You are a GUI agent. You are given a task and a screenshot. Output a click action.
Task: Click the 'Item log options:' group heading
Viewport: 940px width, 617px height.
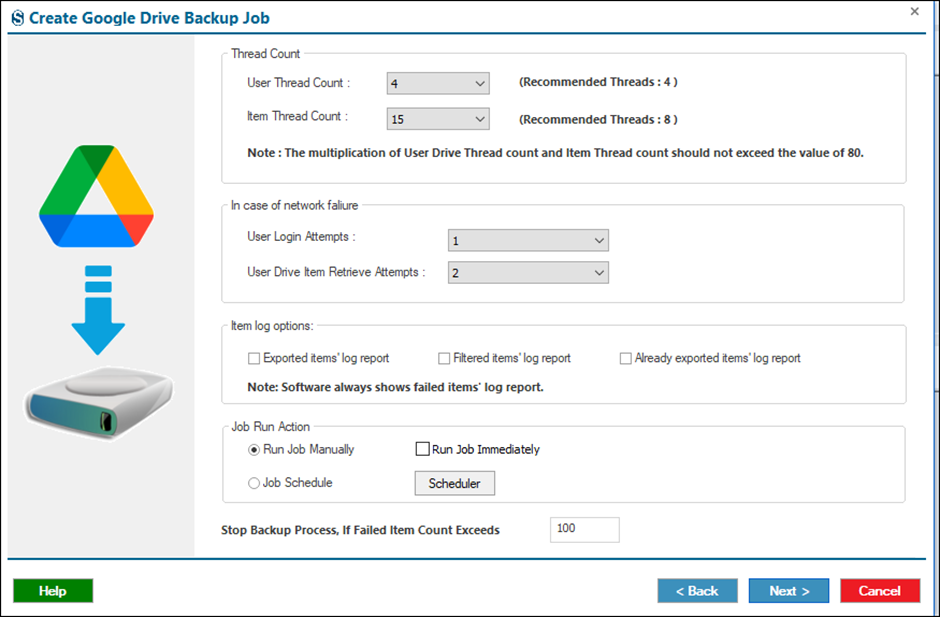pos(272,326)
